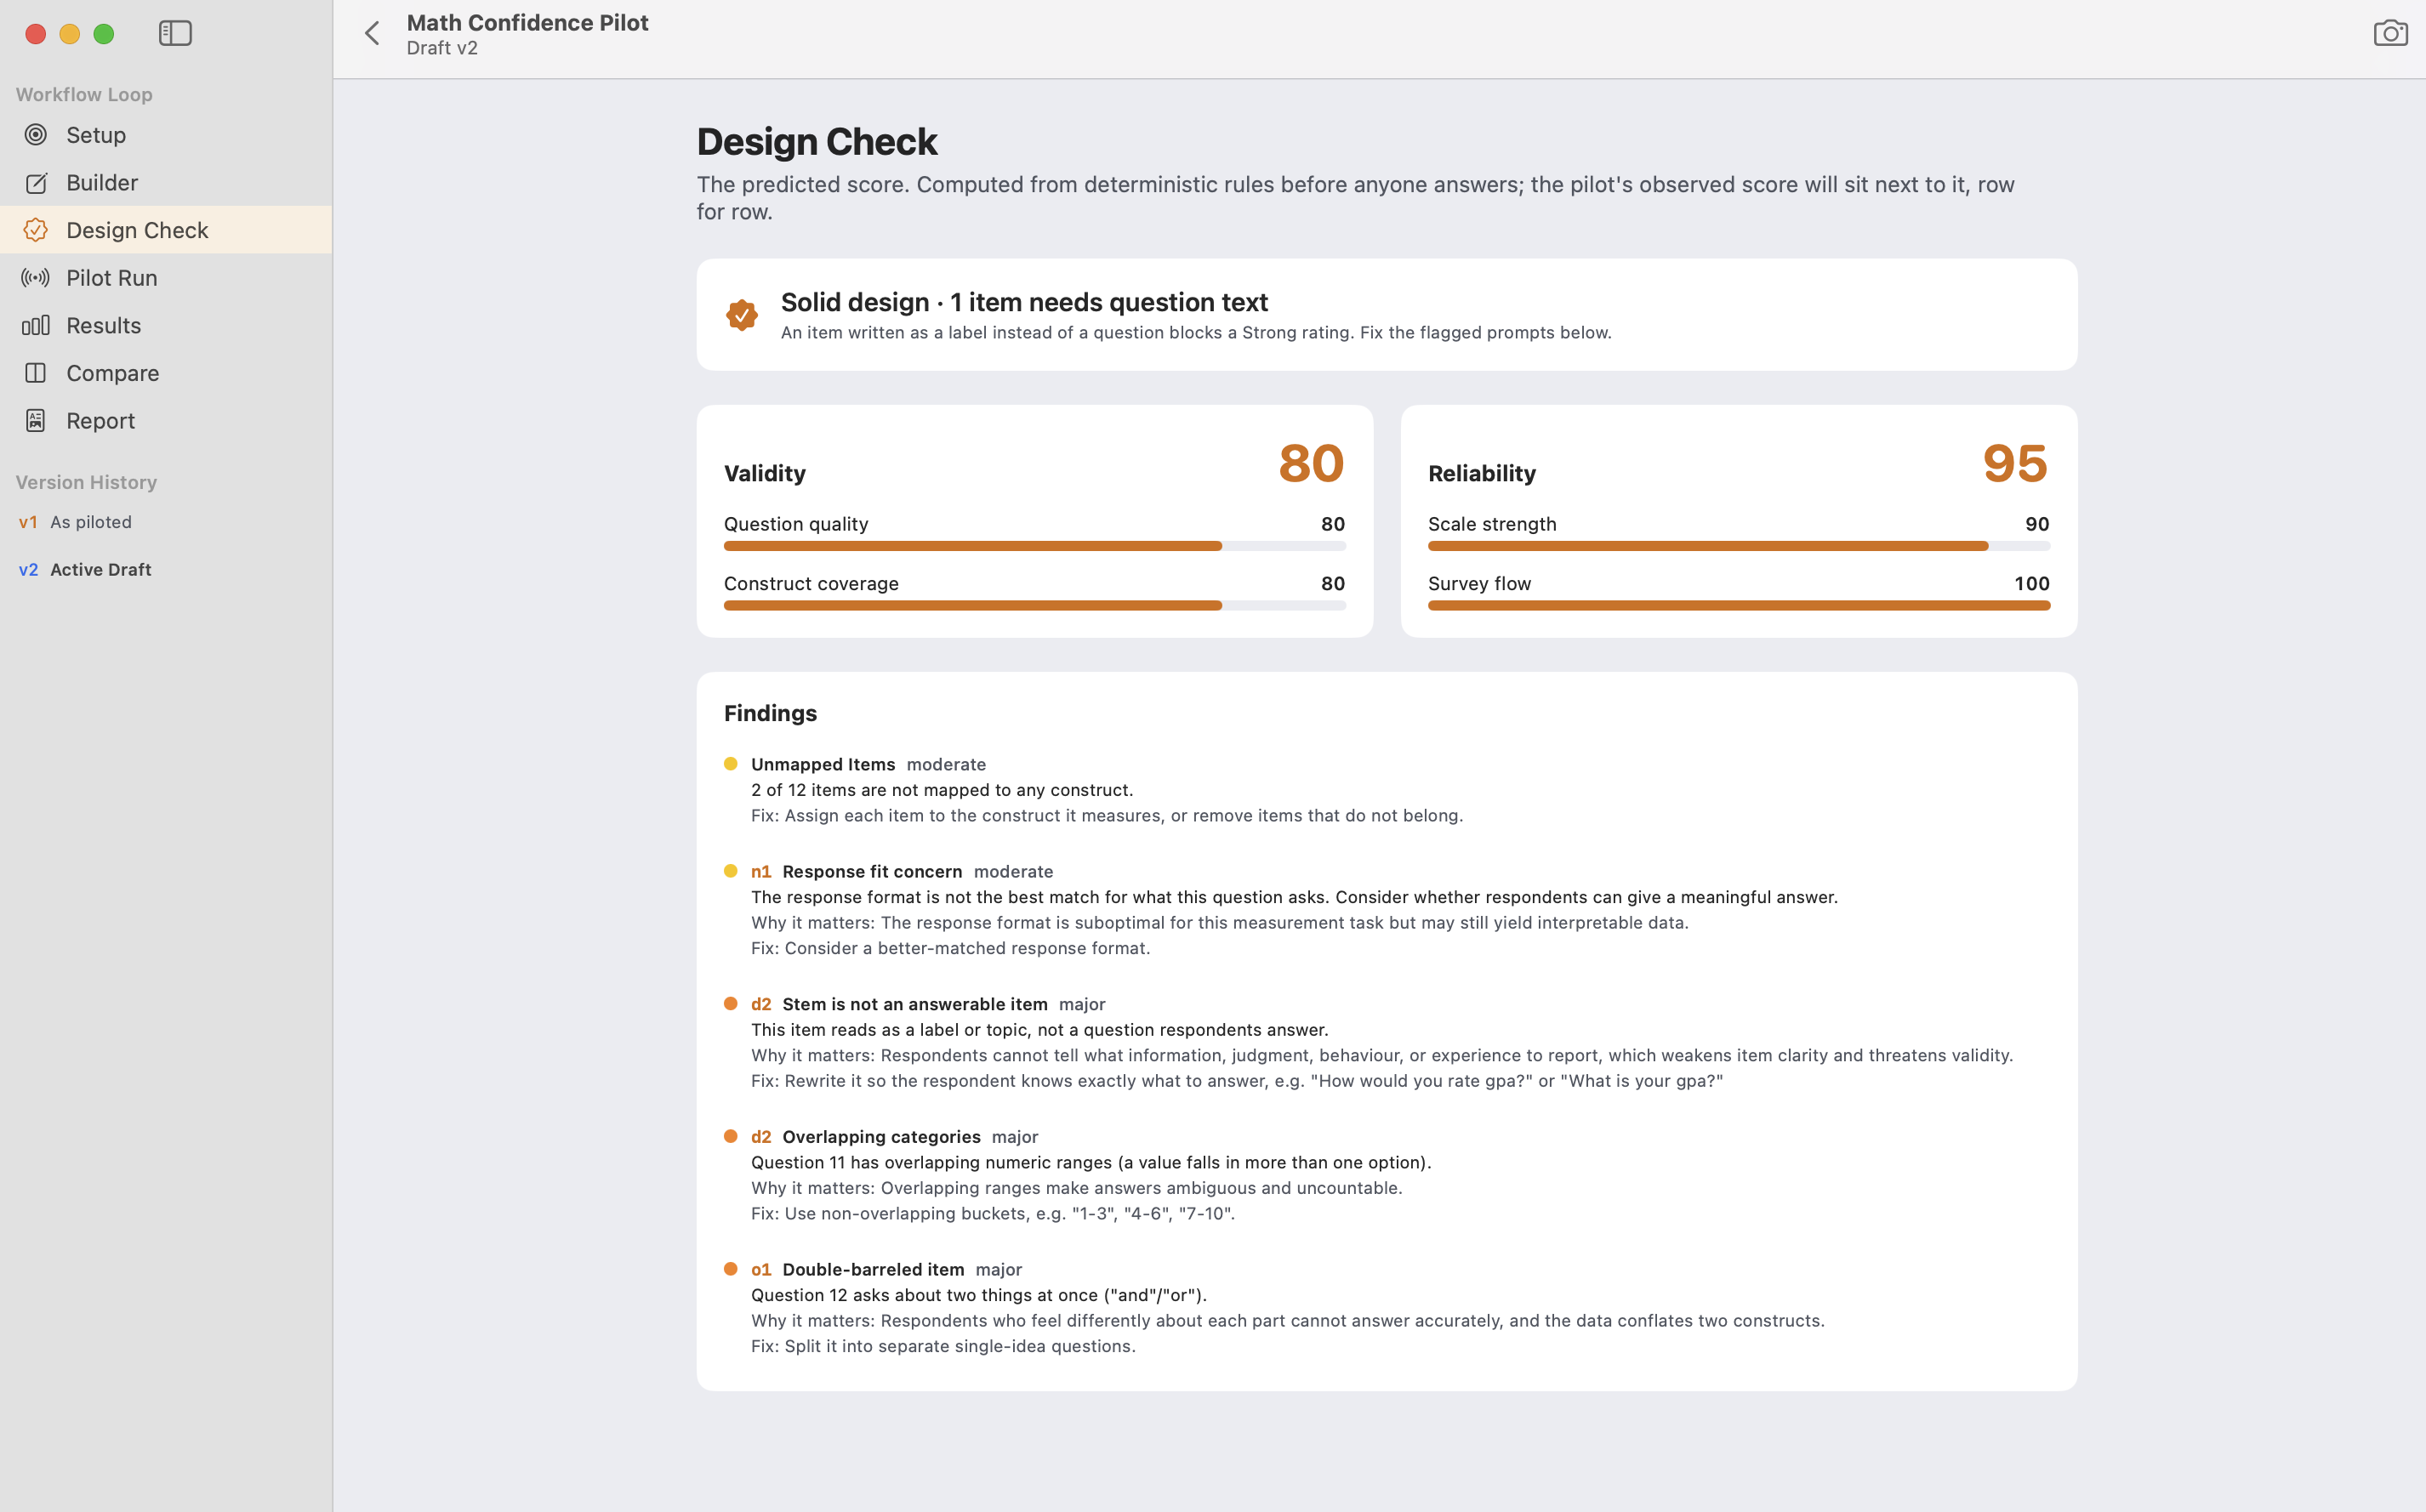
Task: Click the yellow dot beside Unmapped Items
Action: 731,764
